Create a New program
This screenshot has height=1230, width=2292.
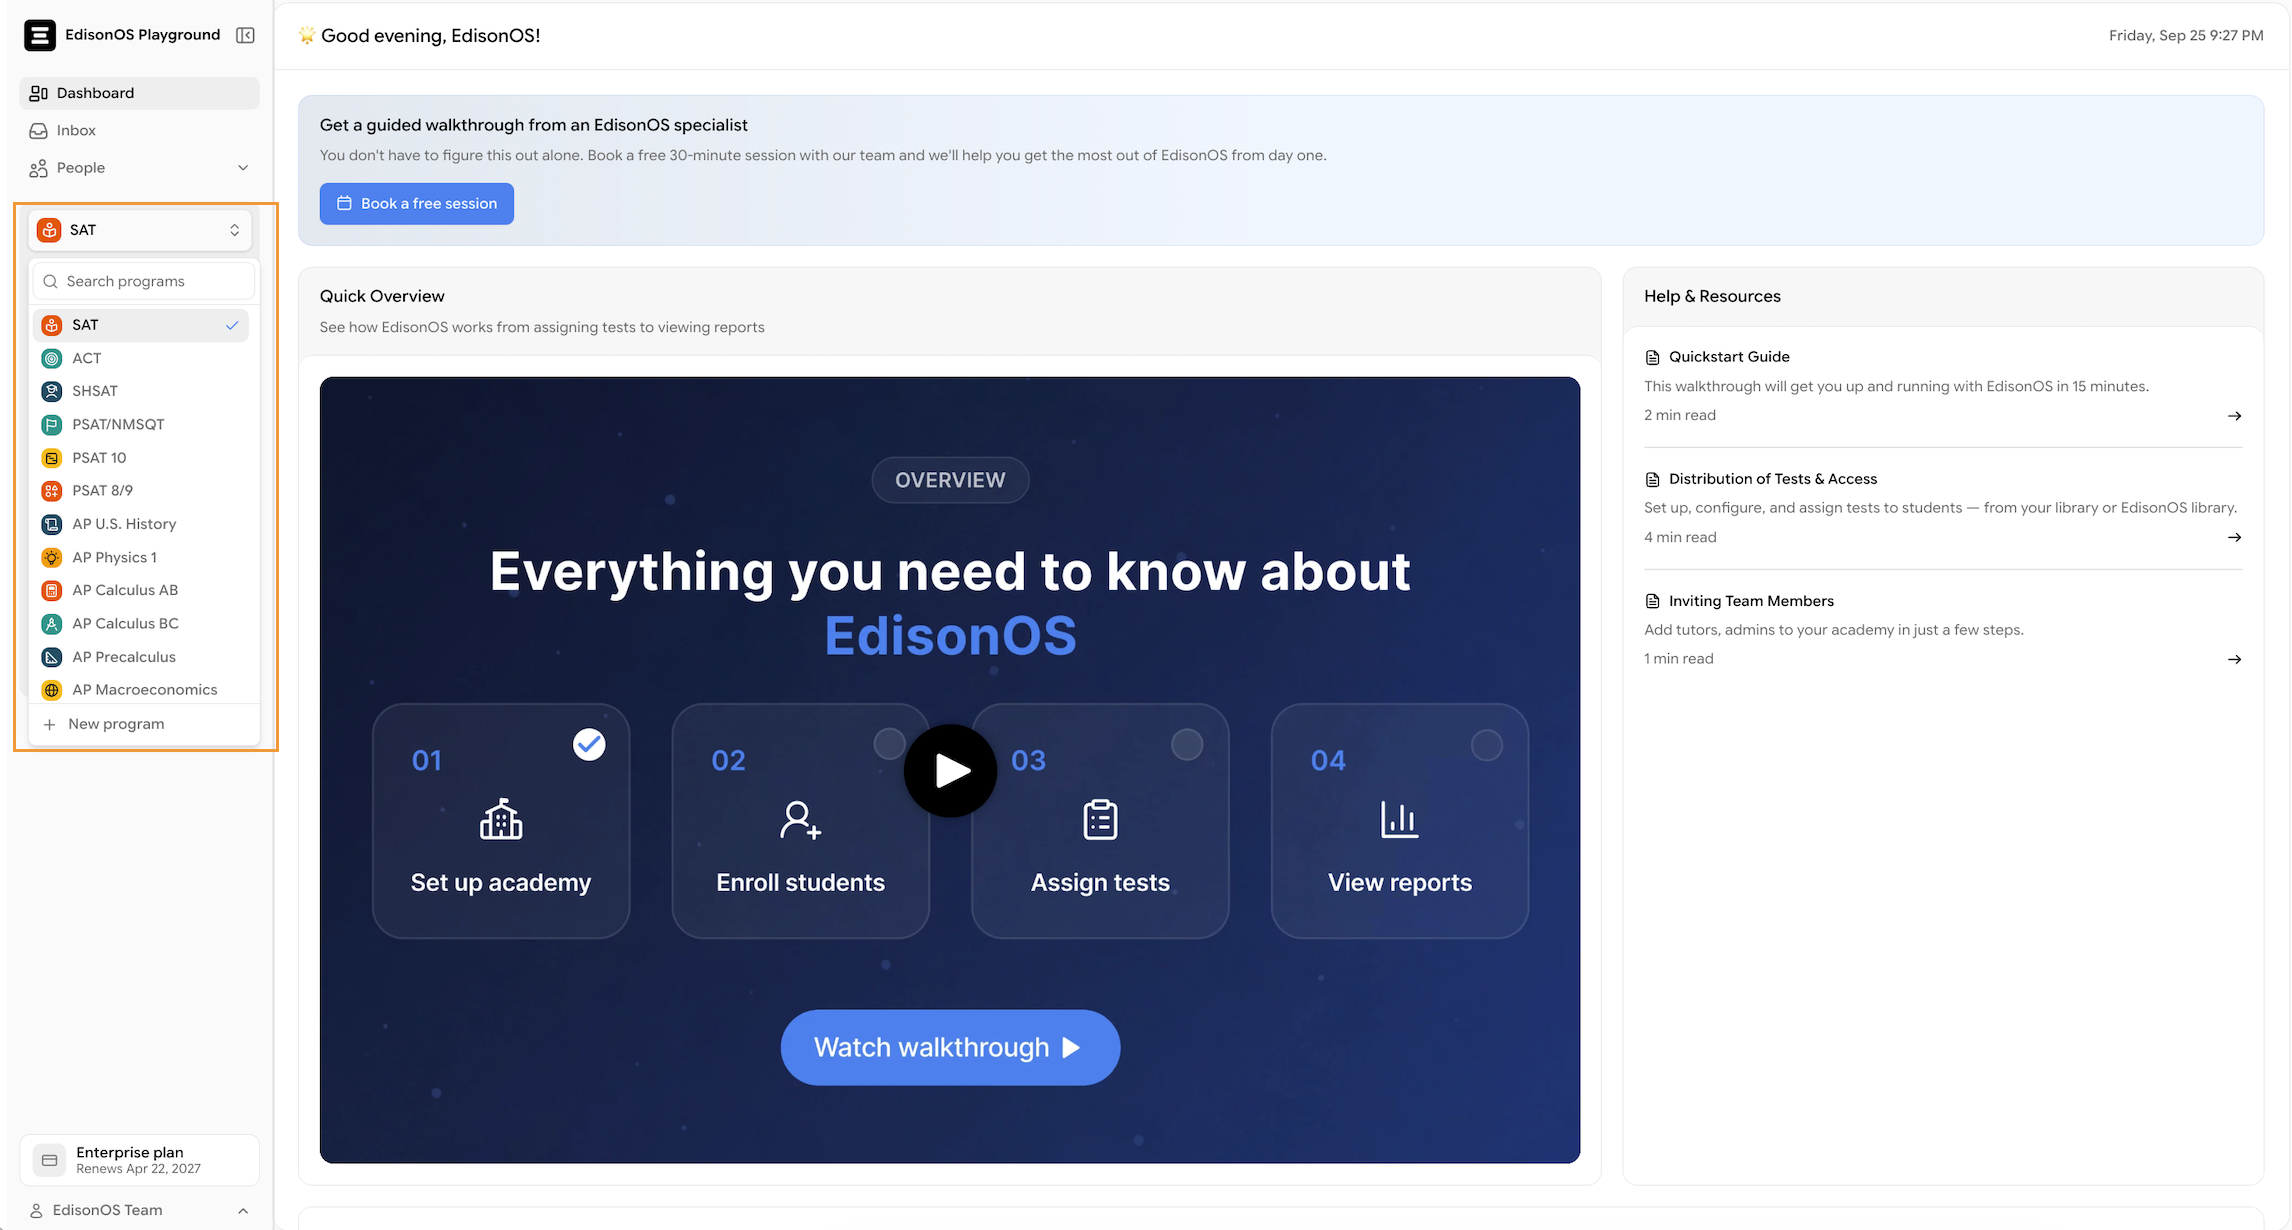144,724
